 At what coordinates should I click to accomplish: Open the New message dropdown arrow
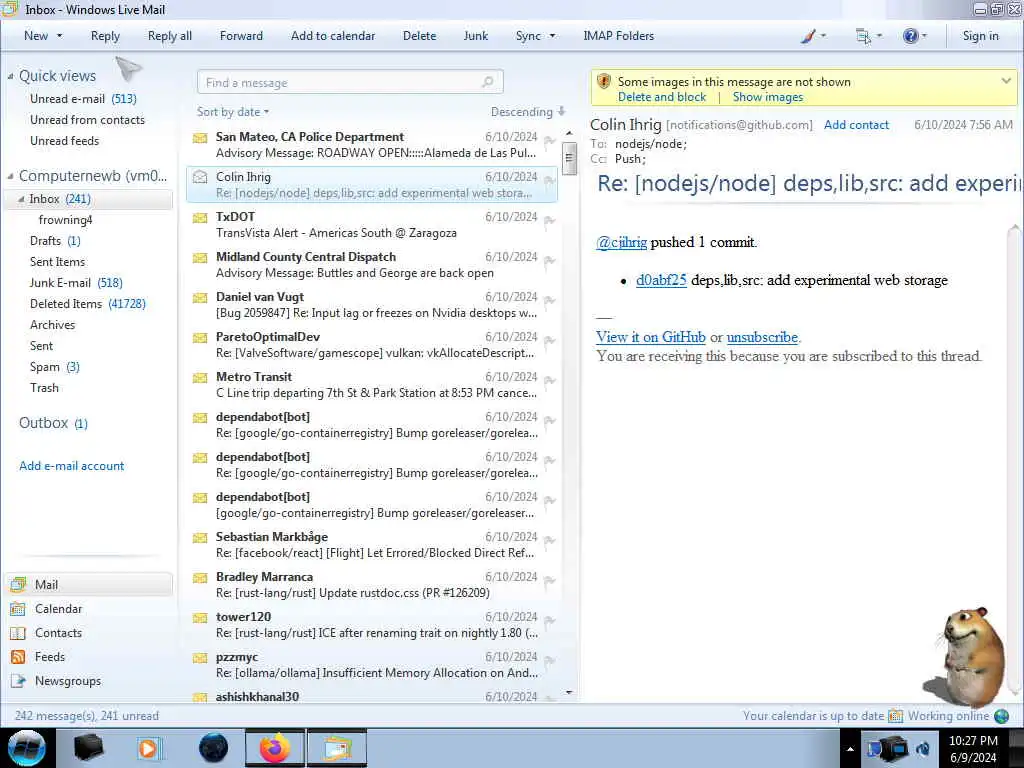click(59, 36)
